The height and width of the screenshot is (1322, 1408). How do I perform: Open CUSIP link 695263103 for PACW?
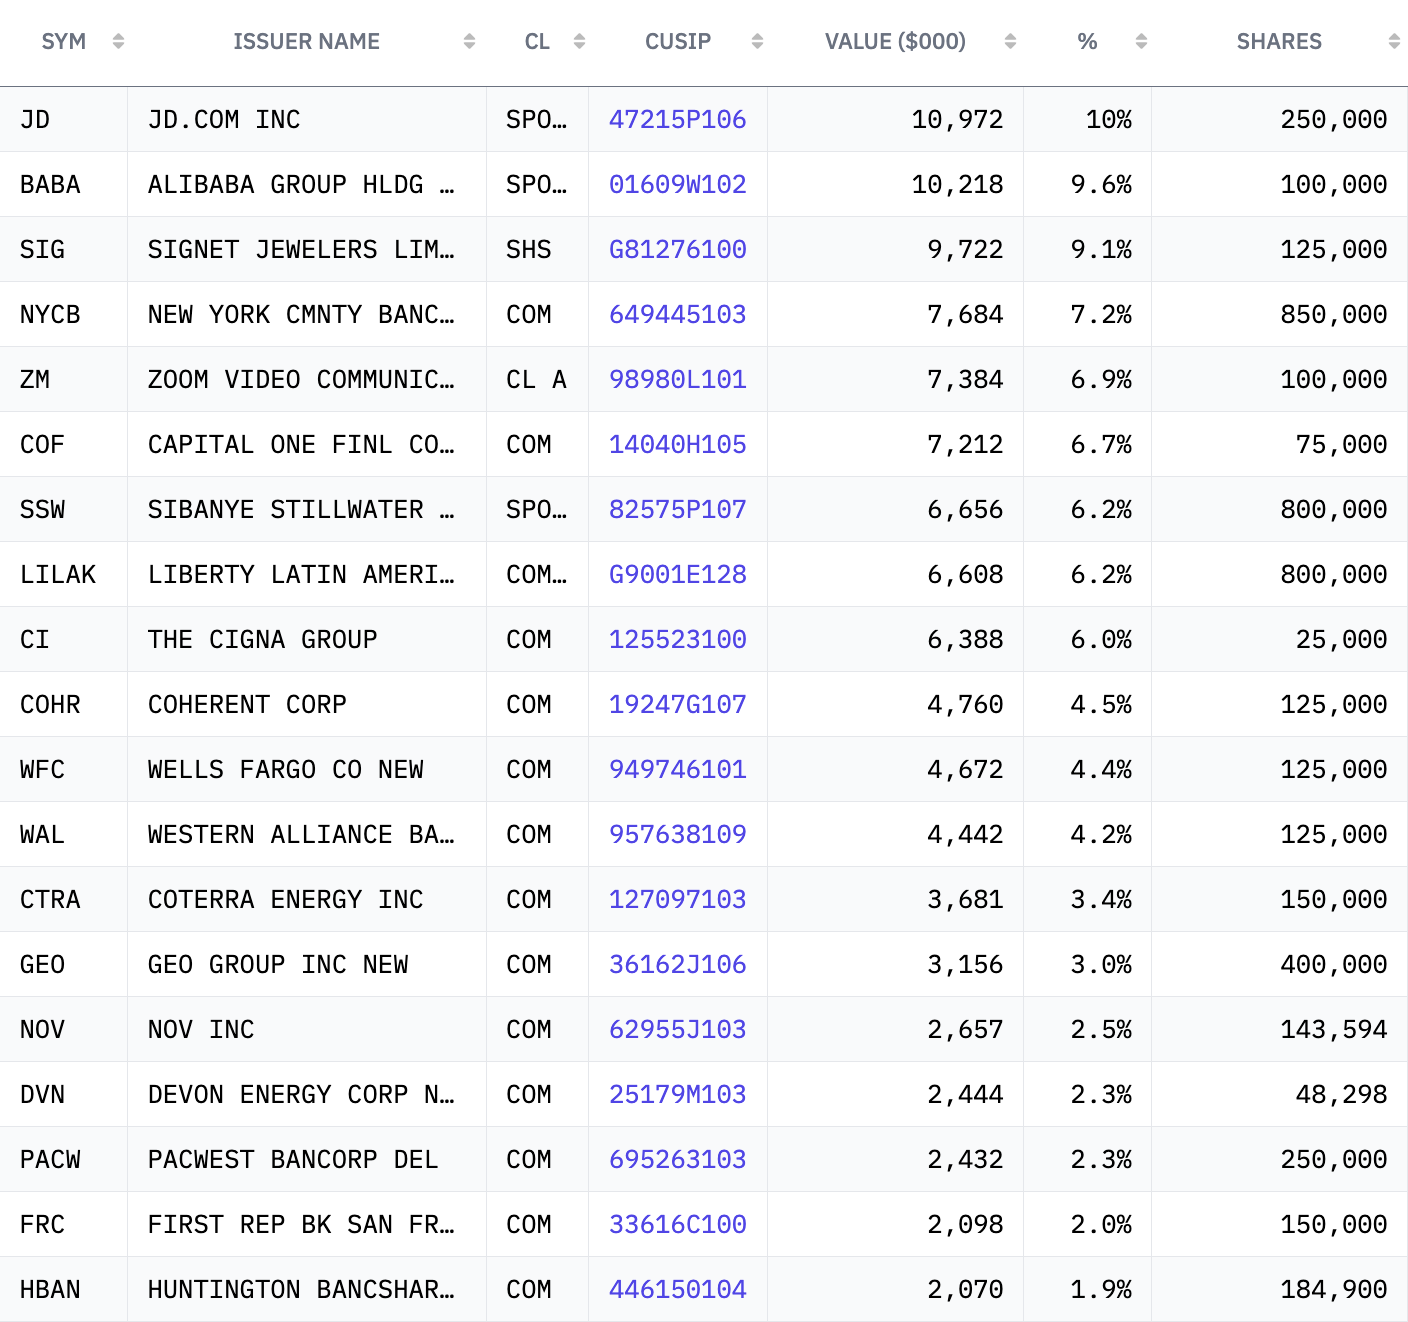tap(678, 1159)
